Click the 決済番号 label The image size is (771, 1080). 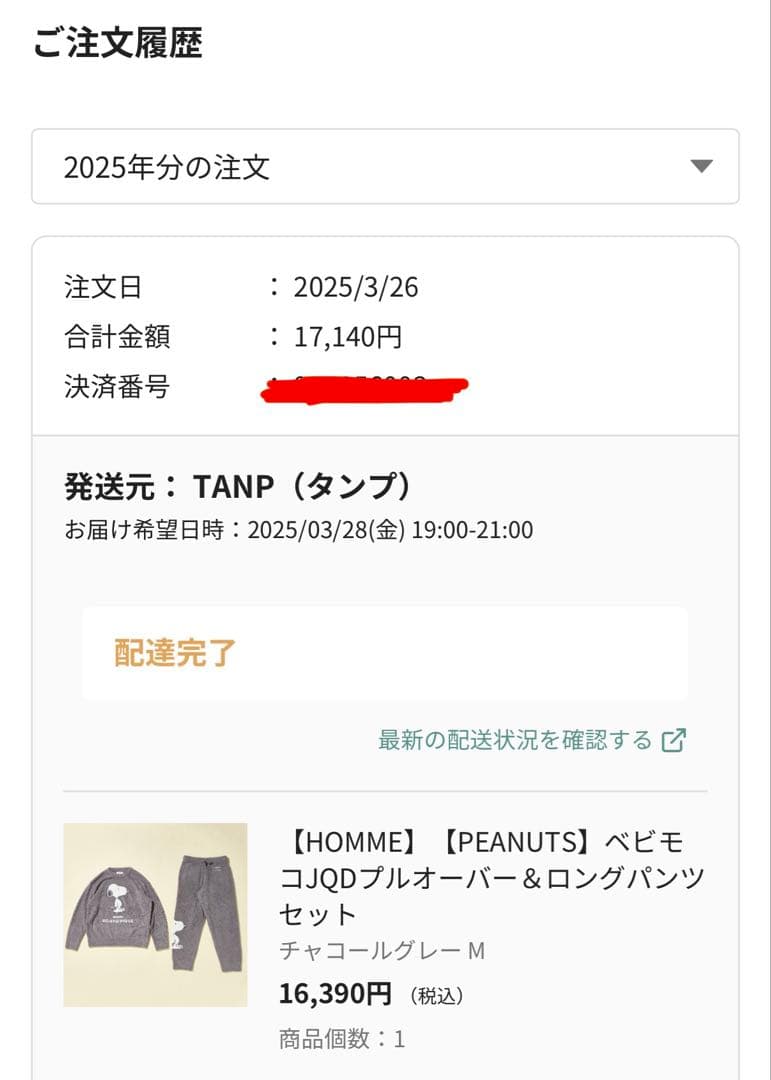click(x=117, y=387)
